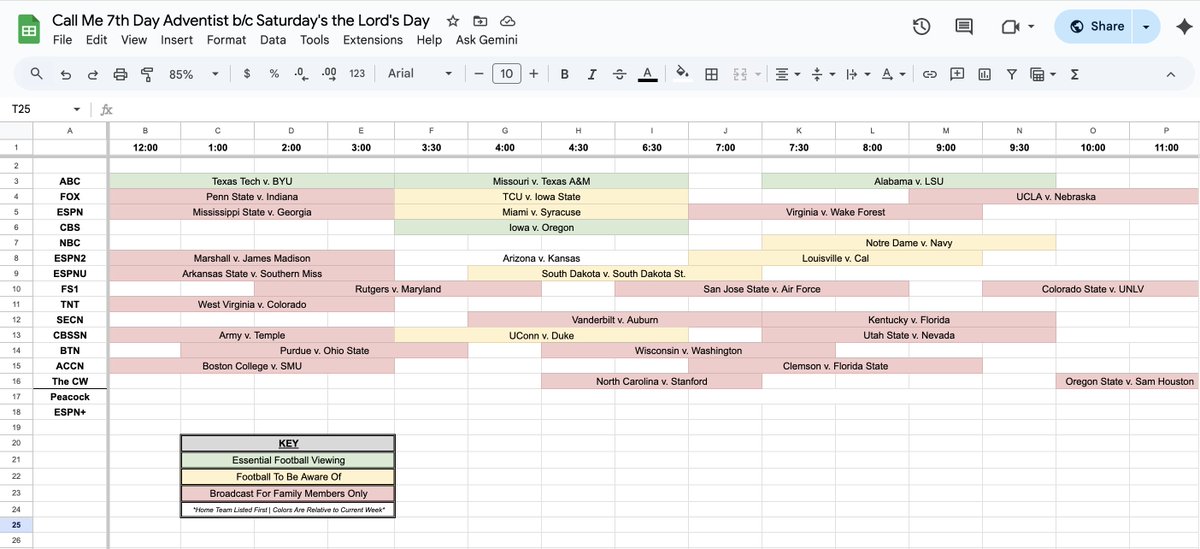Image resolution: width=1200 pixels, height=549 pixels.
Task: Print the spreadsheet
Action: click(x=121, y=74)
